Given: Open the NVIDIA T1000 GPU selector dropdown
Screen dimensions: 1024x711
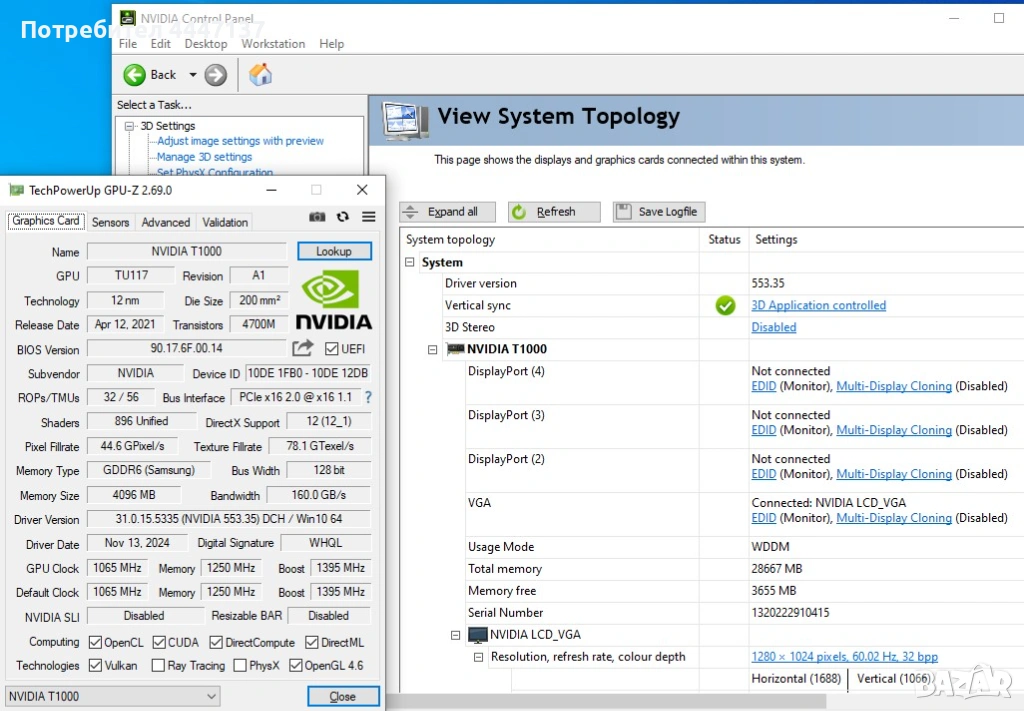Looking at the screenshot, I should [x=113, y=696].
